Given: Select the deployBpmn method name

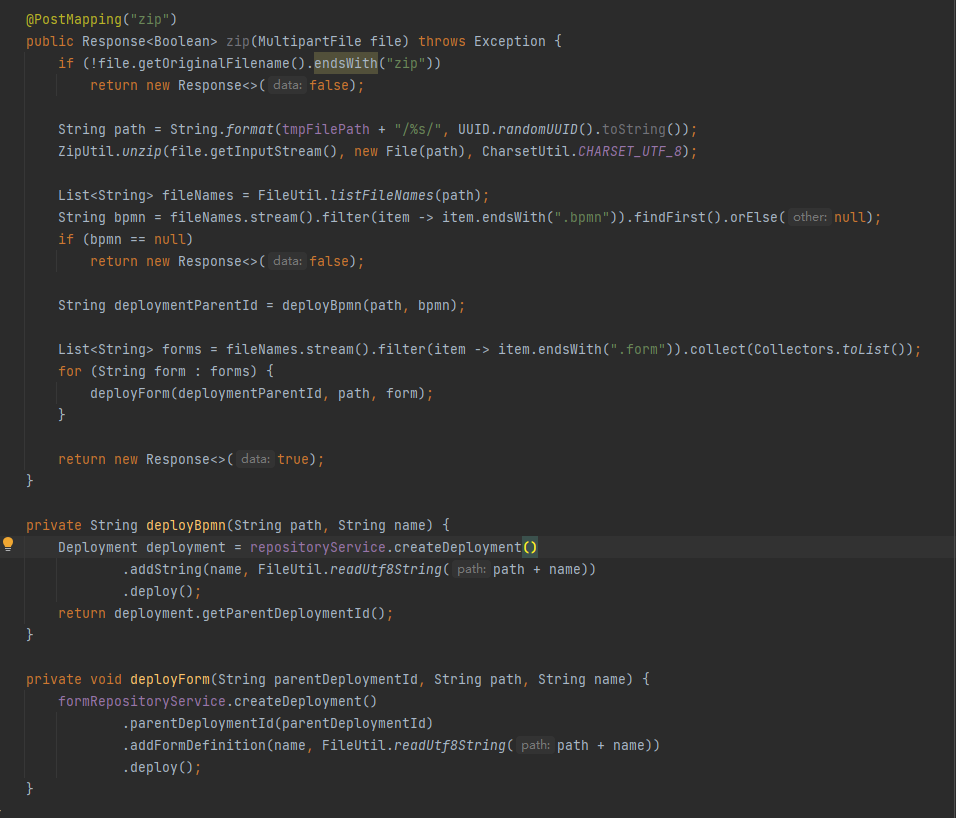Looking at the screenshot, I should click(x=185, y=524).
